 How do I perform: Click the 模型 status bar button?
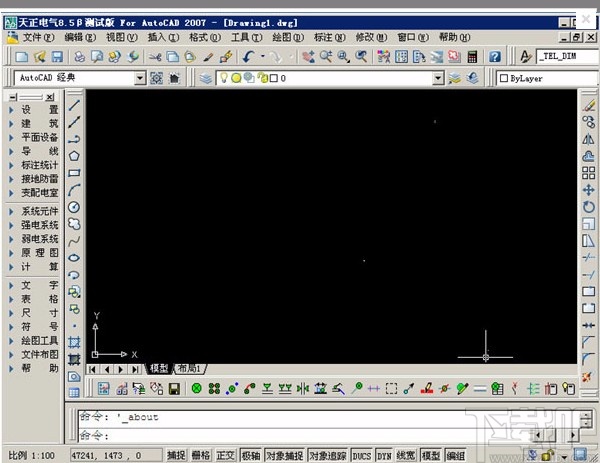point(431,455)
